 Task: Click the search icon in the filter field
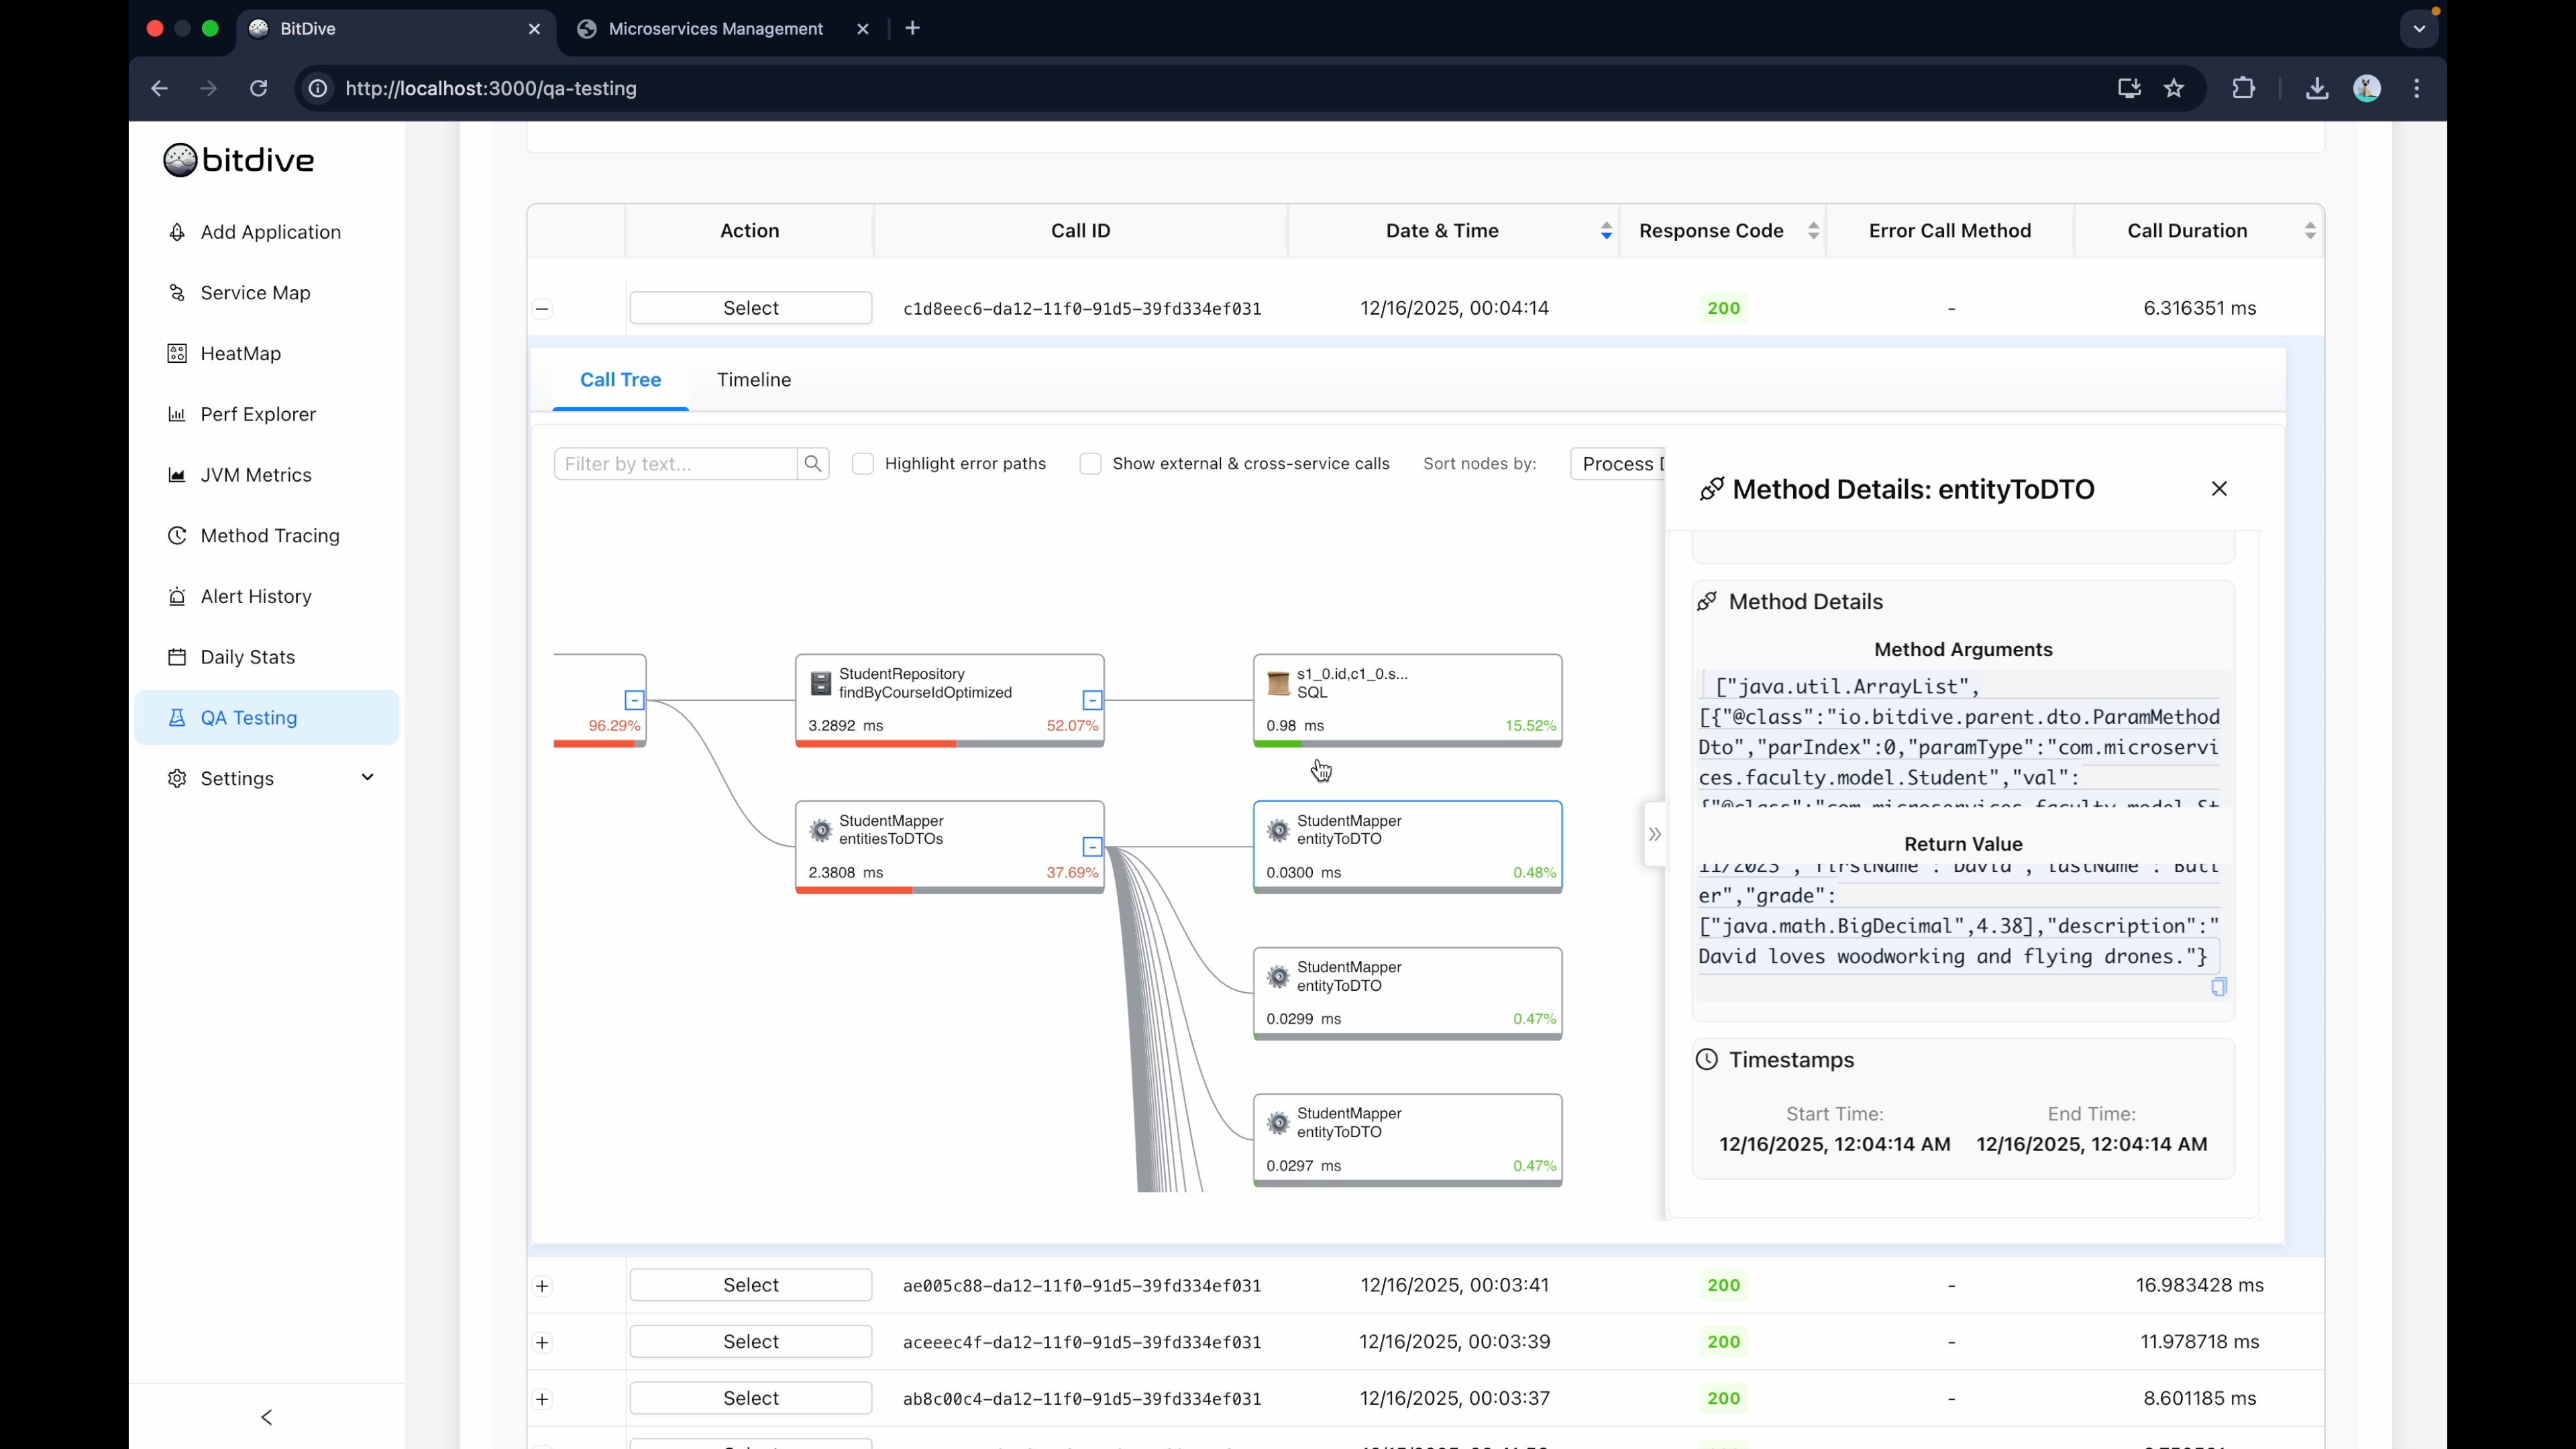tap(813, 463)
